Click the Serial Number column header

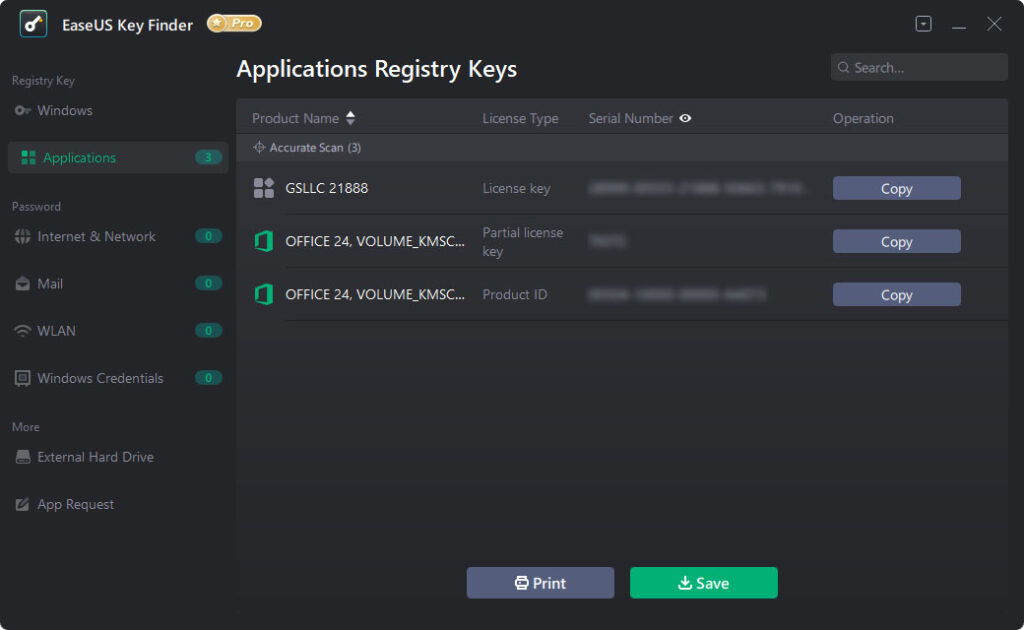pos(630,118)
